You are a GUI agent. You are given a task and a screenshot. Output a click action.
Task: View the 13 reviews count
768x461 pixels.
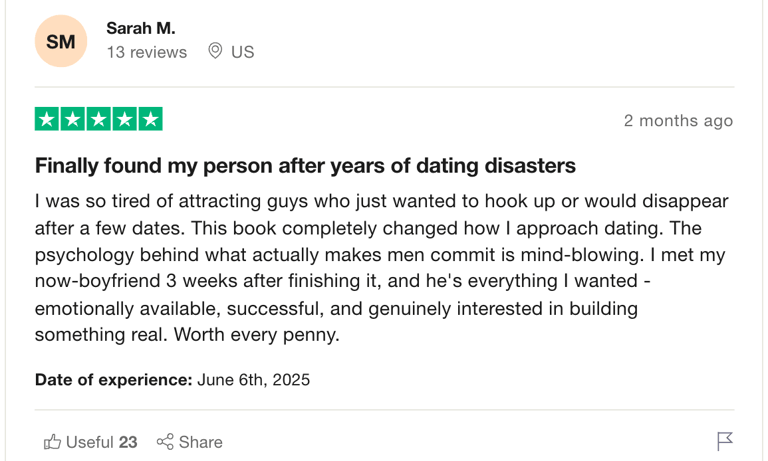point(147,52)
